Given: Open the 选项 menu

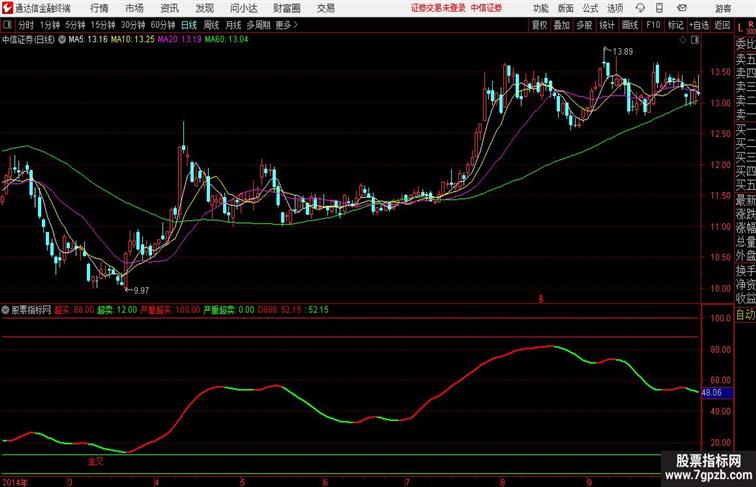Looking at the screenshot, I should click(x=615, y=8).
